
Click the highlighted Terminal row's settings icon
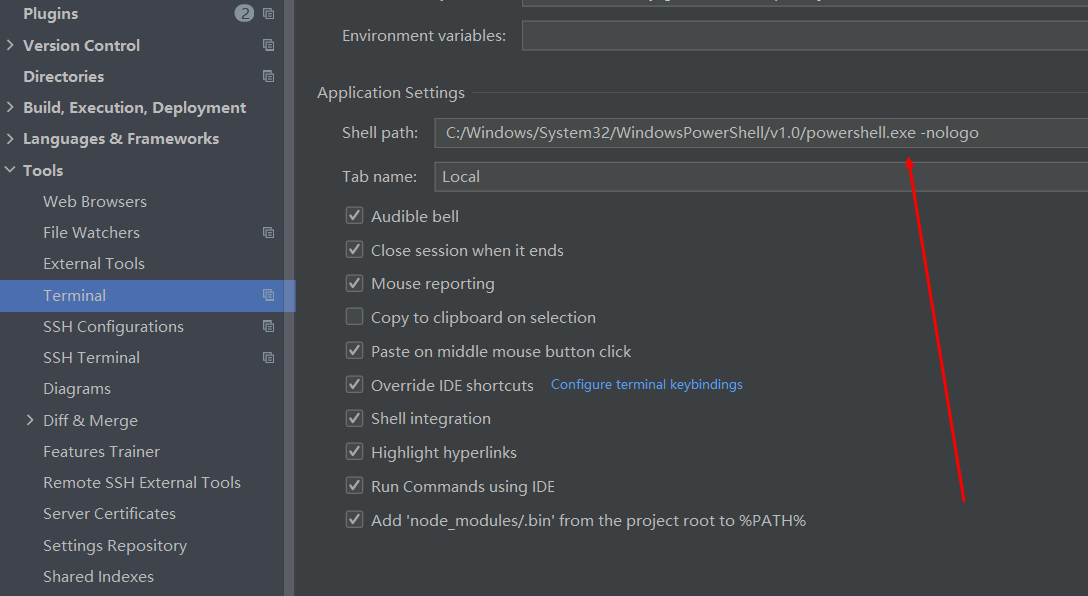(267, 295)
